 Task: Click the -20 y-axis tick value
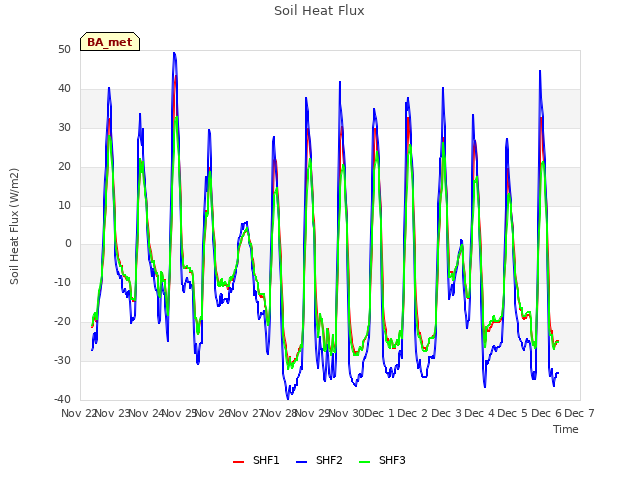(x=63, y=322)
